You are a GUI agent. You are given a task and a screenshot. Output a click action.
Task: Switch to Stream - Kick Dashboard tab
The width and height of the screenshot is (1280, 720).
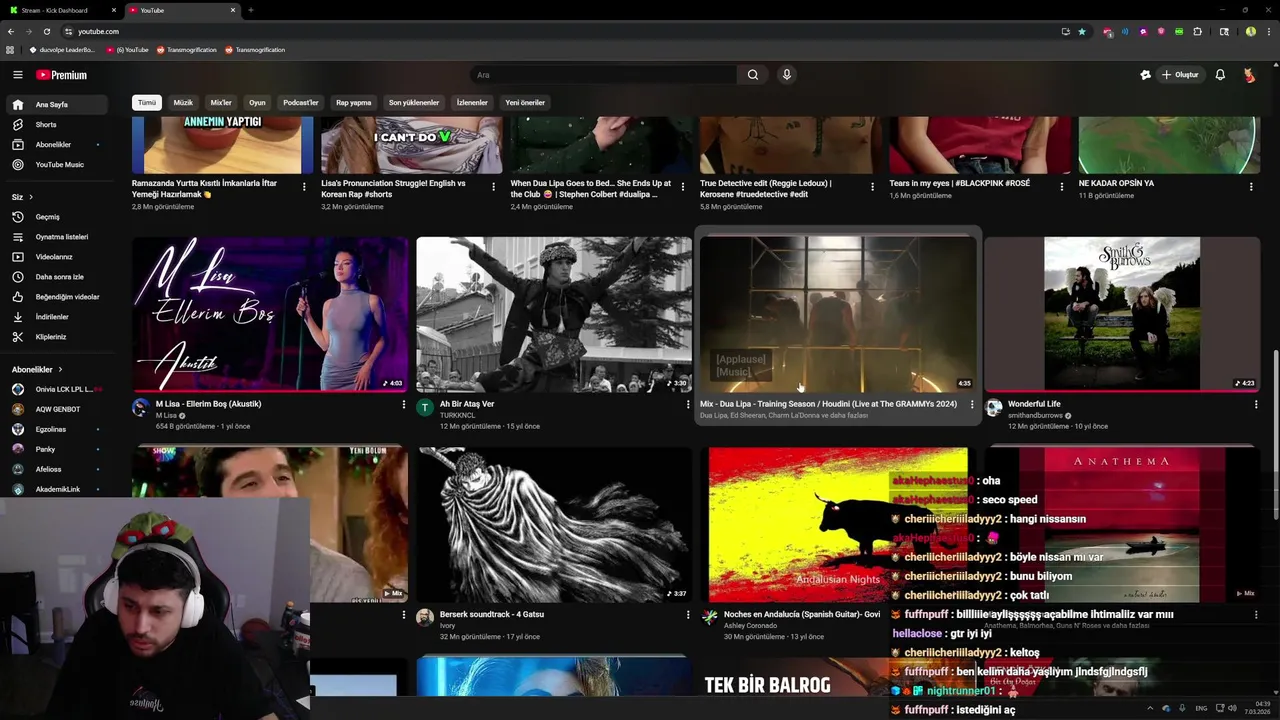pos(60,10)
